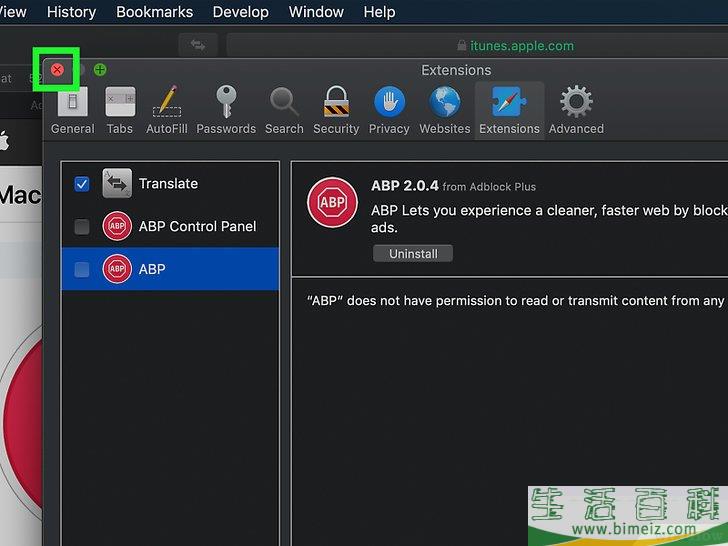The width and height of the screenshot is (728, 546).
Task: Open the Search magnifier preferences pane
Action: click(284, 110)
